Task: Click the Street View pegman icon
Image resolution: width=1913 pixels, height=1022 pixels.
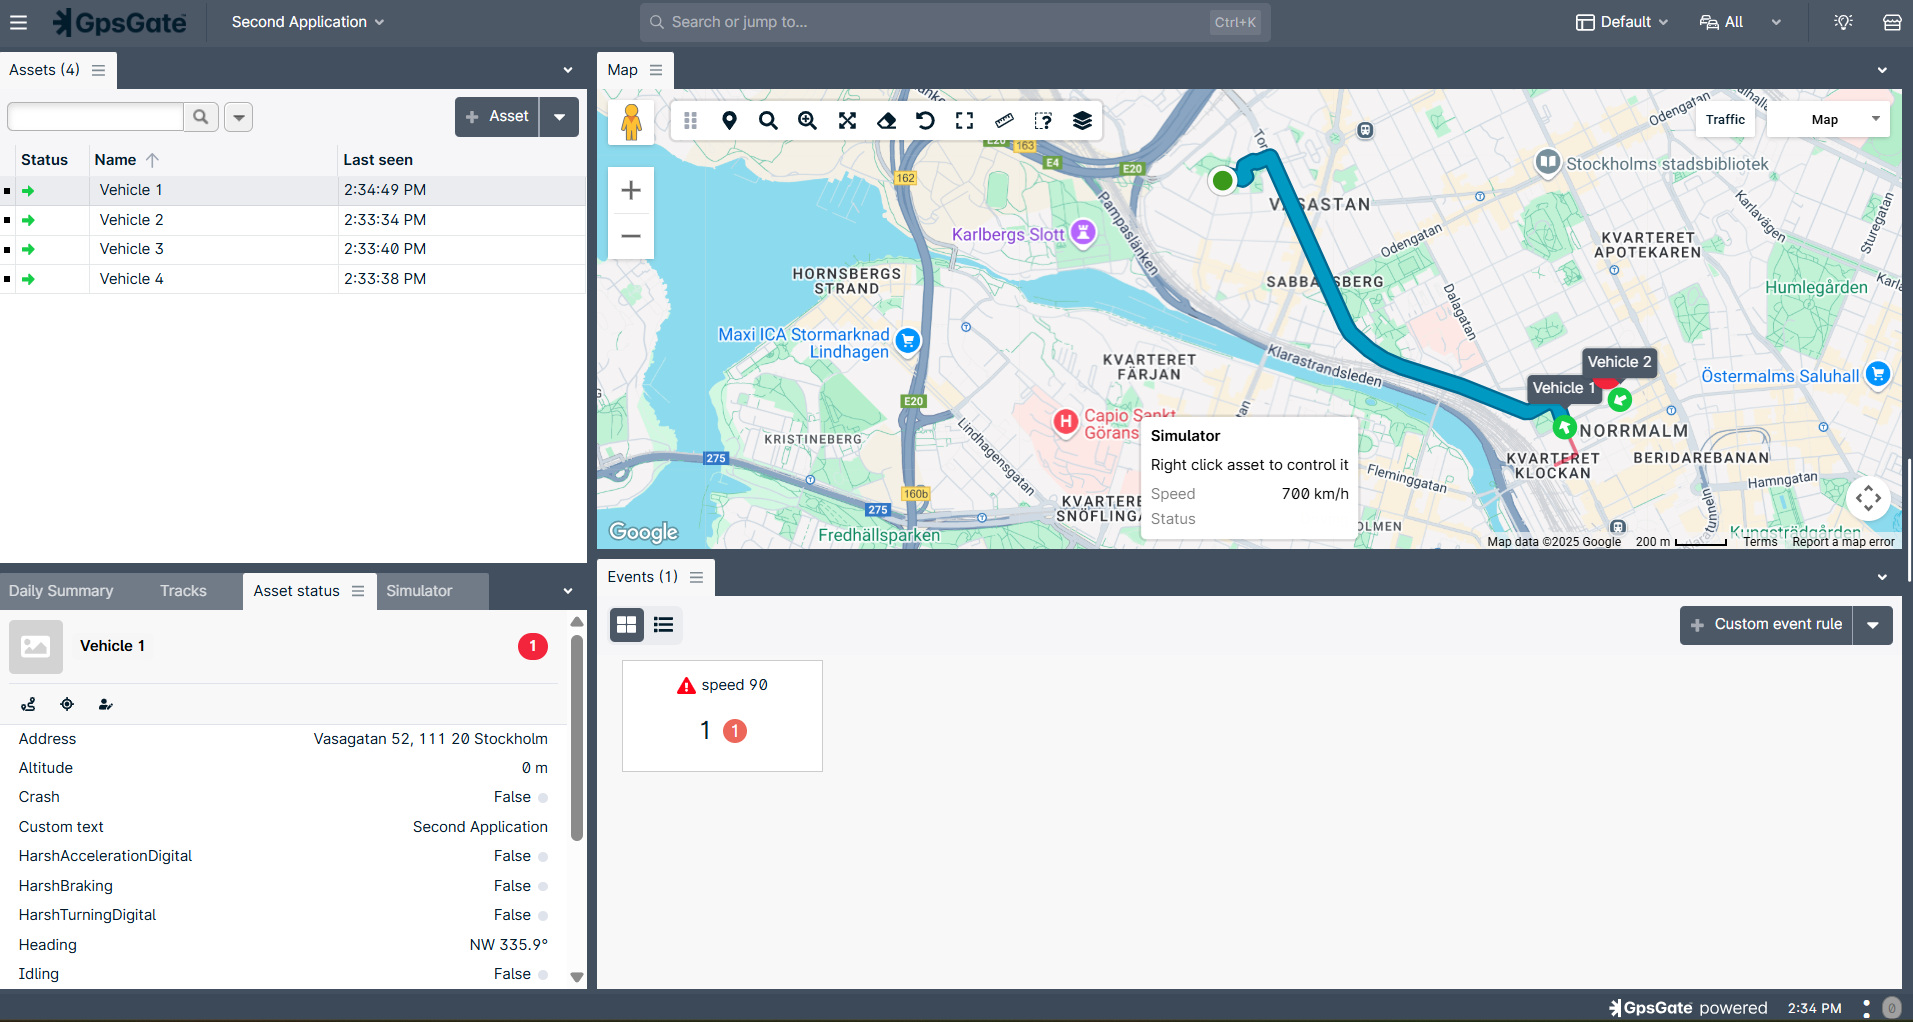Action: (631, 122)
